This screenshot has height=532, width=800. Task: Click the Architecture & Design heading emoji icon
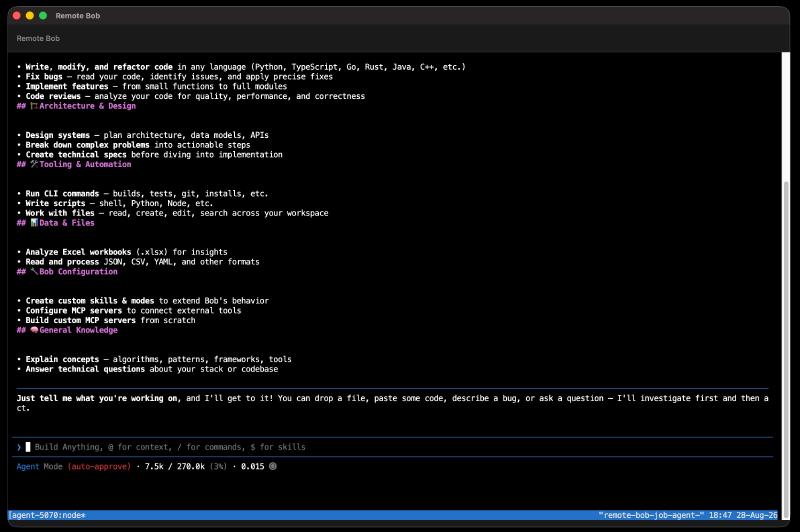pyautogui.click(x=34, y=106)
